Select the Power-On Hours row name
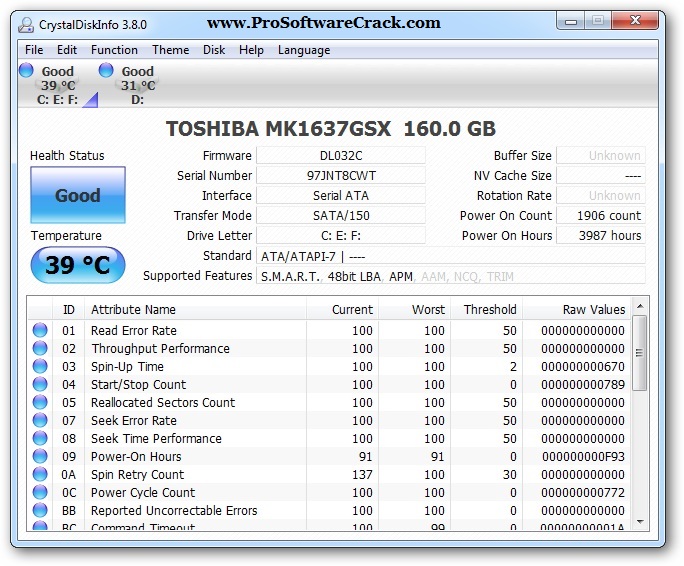Viewport: 684px width, 566px height. pos(136,456)
